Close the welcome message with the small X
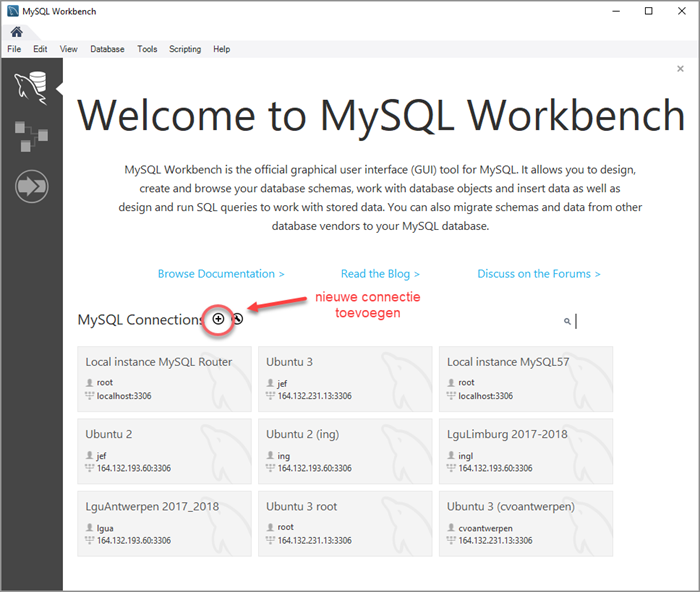This screenshot has width=700, height=592. (x=680, y=69)
